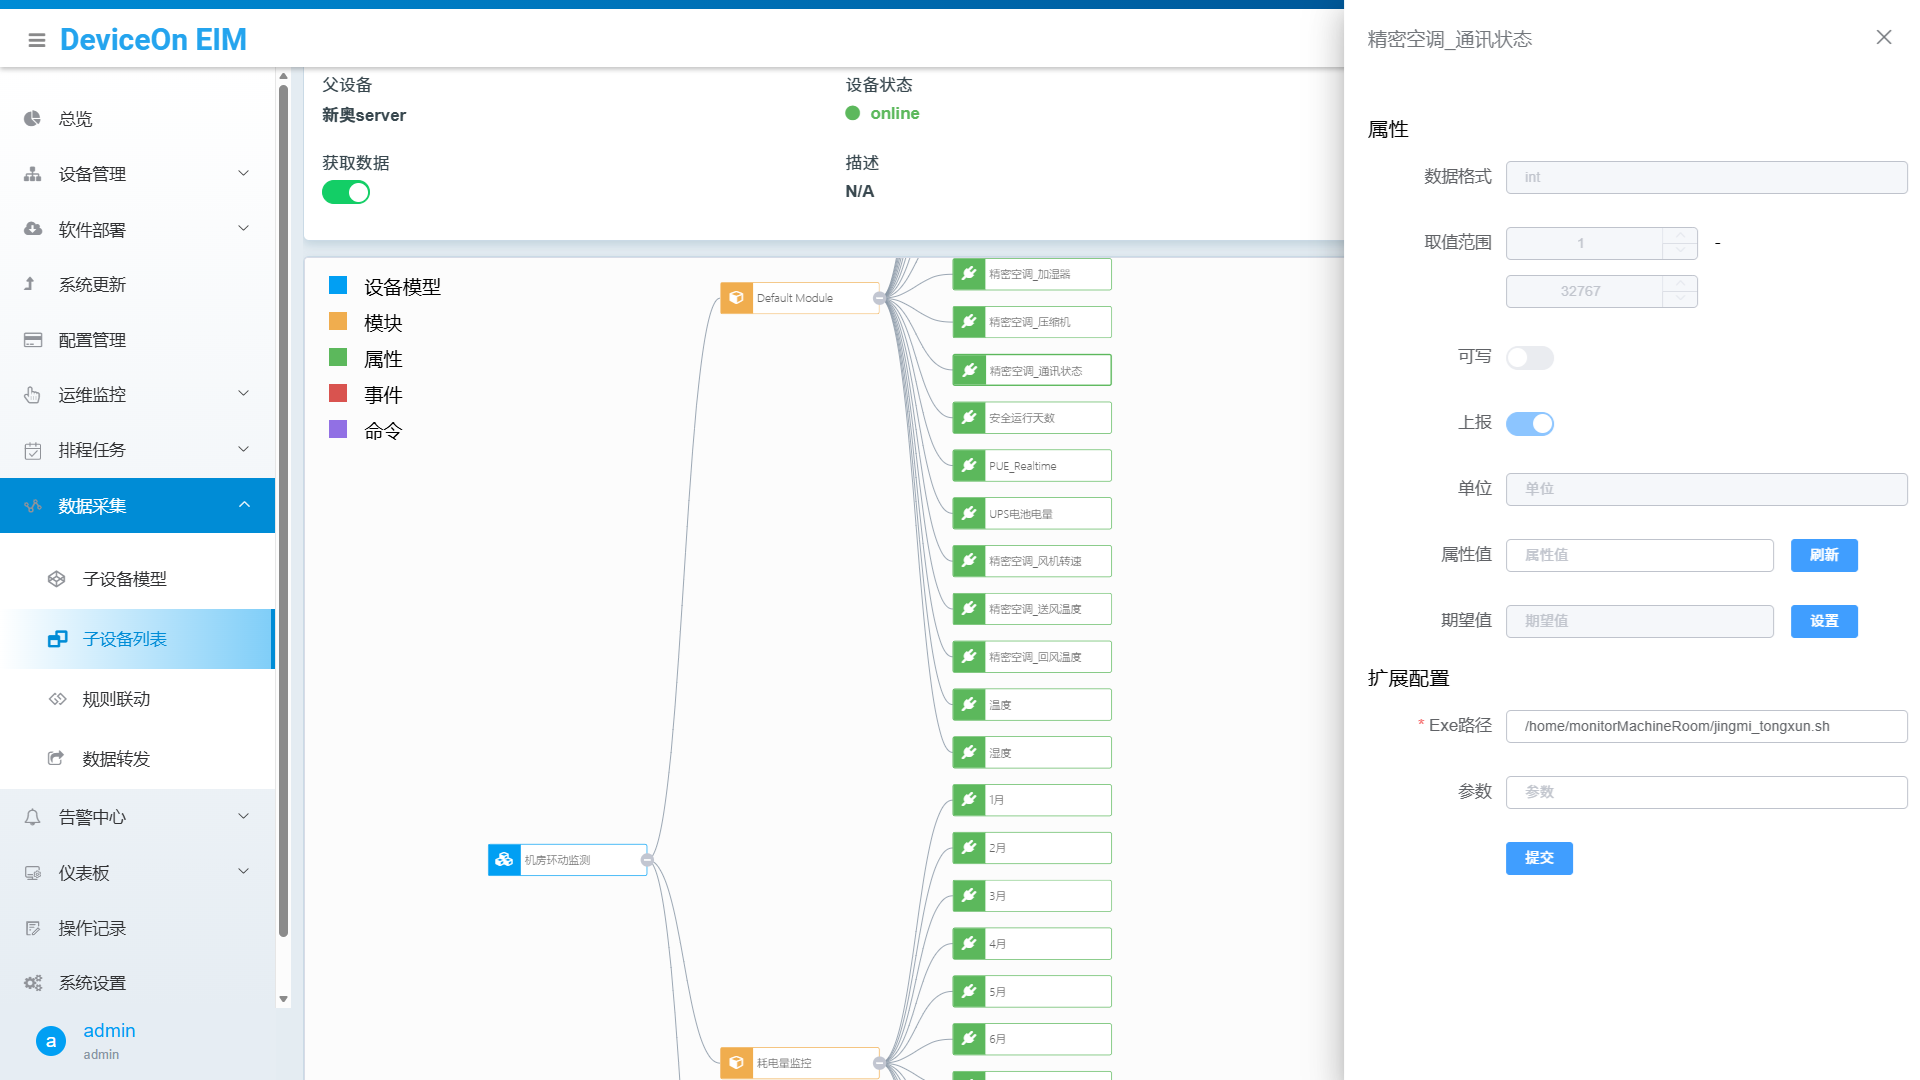
Task: Click the purple 命令 legend swatch
Action: tap(338, 430)
